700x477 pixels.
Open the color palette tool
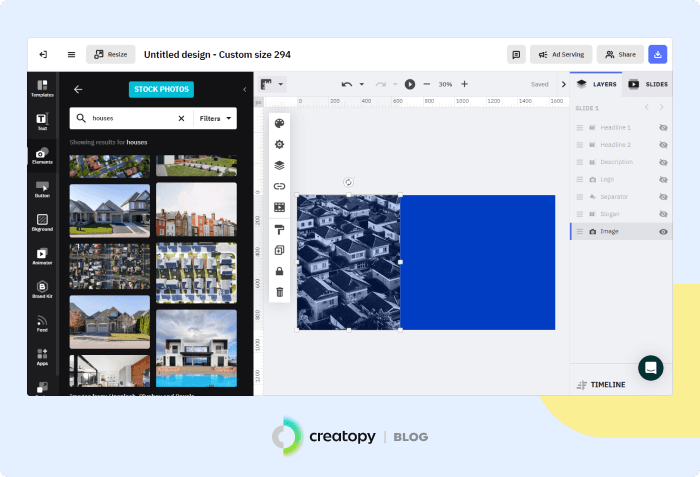tap(279, 124)
